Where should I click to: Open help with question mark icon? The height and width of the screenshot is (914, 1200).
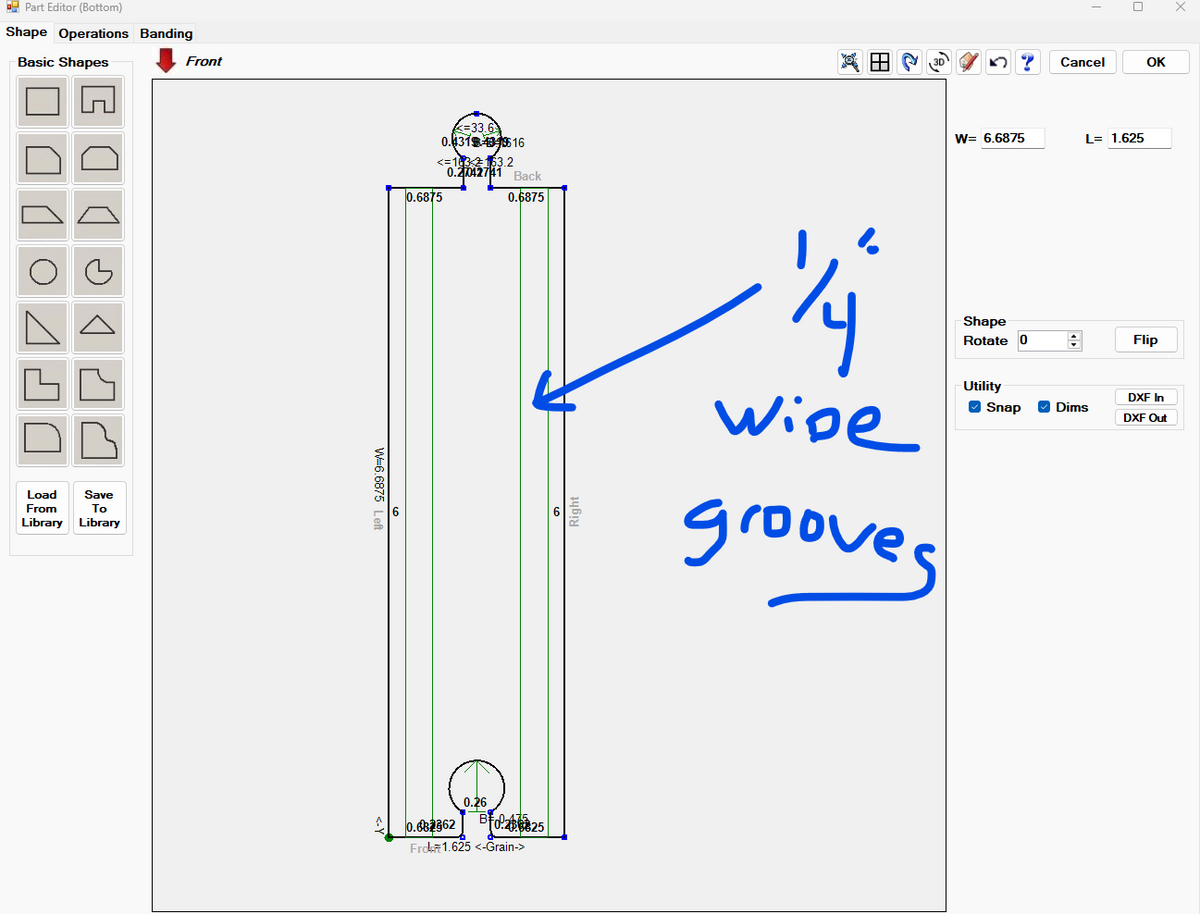coord(1027,62)
